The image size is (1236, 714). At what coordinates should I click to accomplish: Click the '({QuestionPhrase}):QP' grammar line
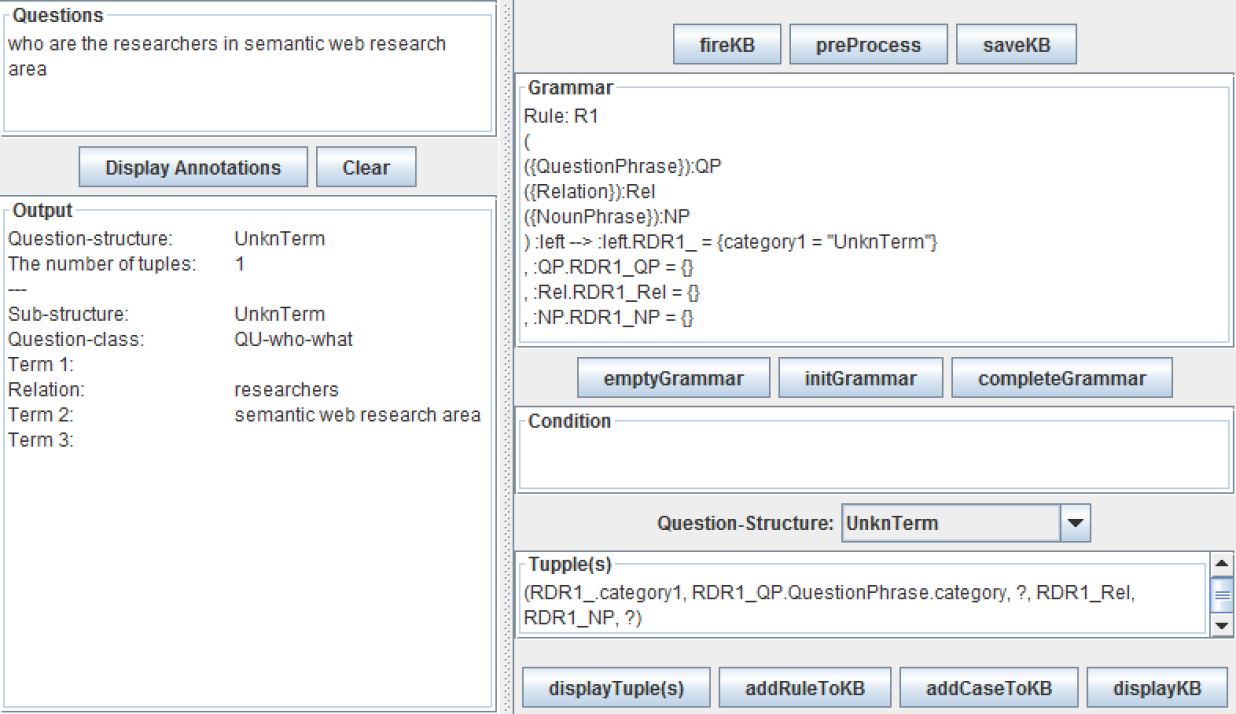tap(622, 166)
